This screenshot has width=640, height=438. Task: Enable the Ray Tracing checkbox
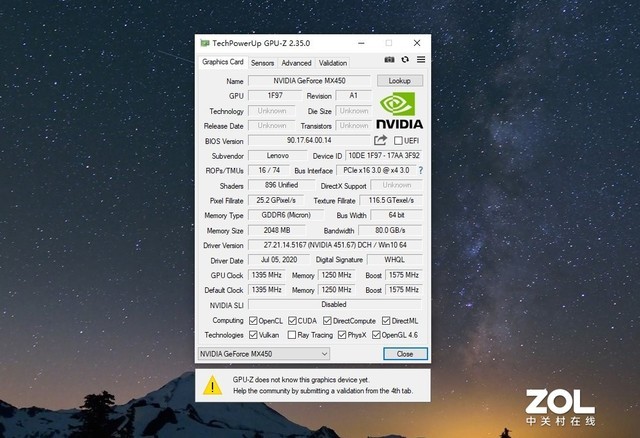[x=291, y=335]
